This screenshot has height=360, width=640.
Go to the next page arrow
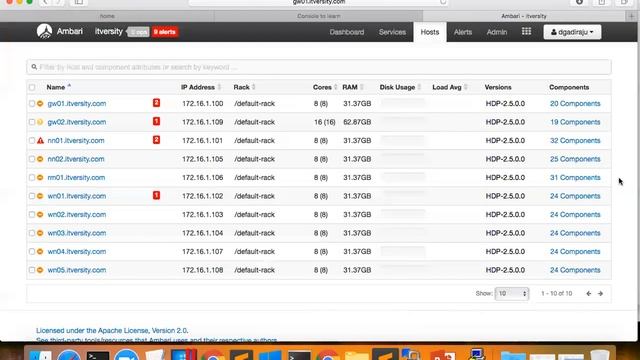pos(600,293)
